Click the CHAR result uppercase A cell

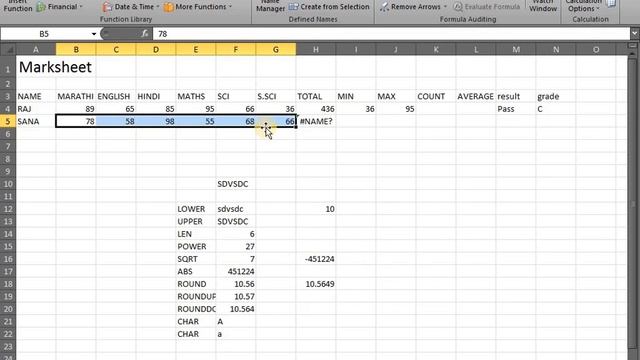[236, 322]
